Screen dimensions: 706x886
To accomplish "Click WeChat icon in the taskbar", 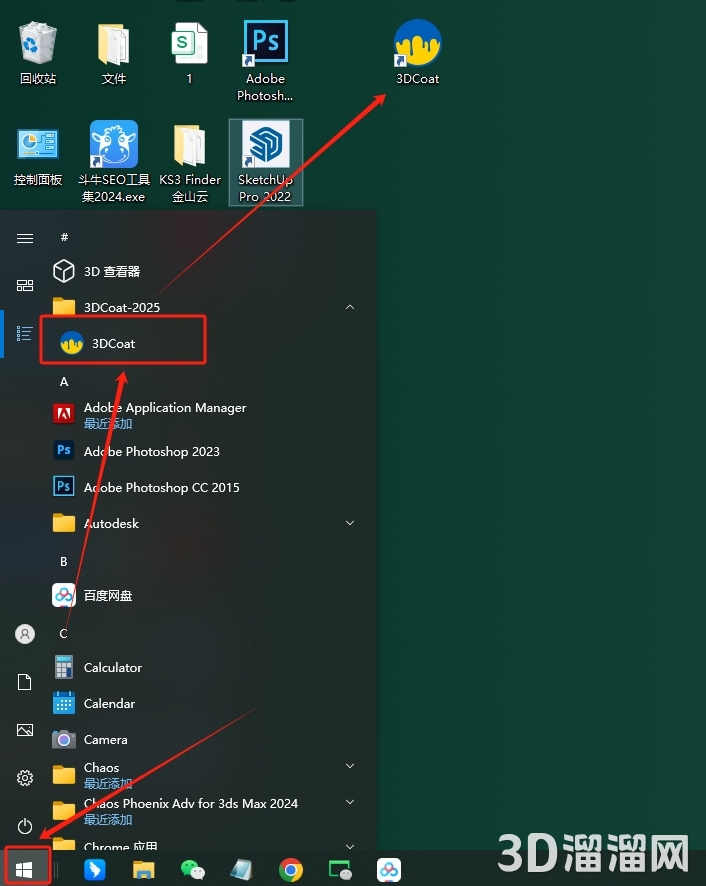I will (192, 870).
